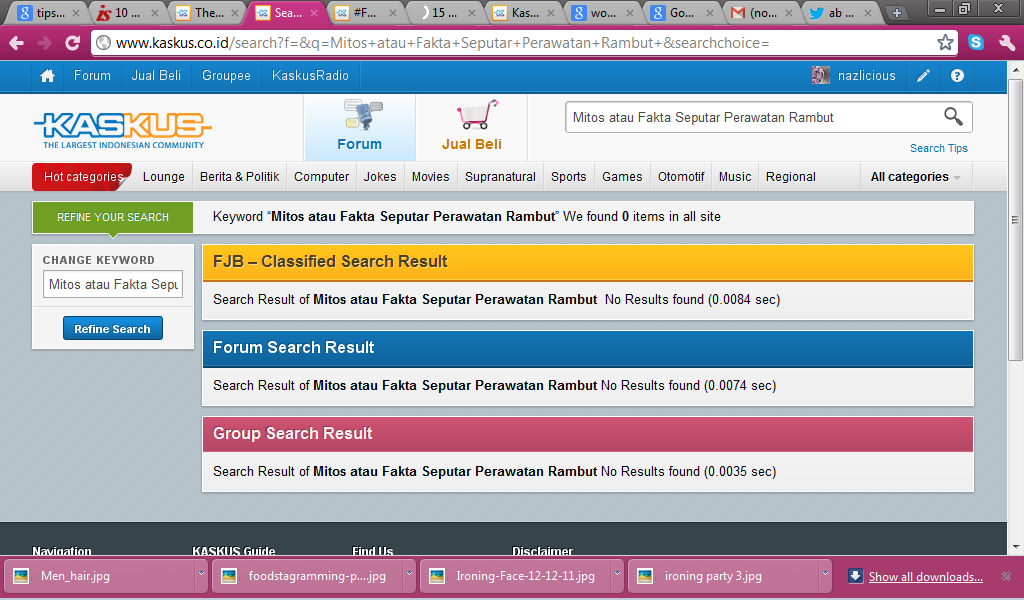Close the active 'Sea...' tab
The image size is (1024, 600).
(313, 13)
